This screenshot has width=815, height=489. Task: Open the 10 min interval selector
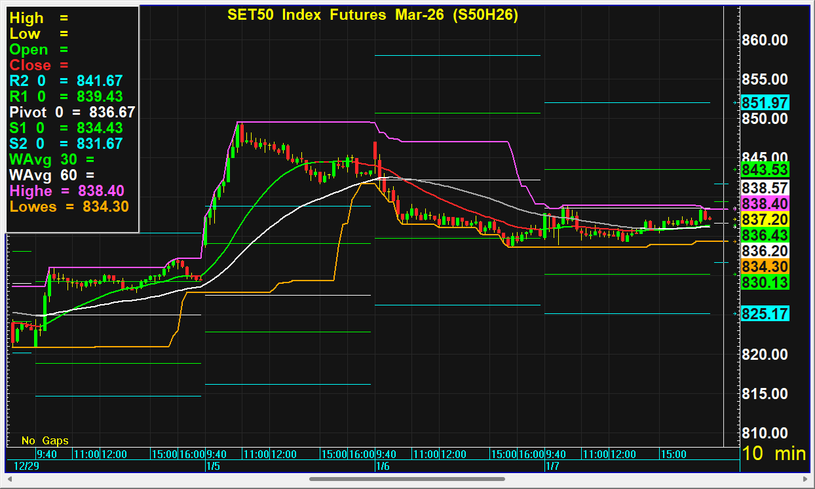pyautogui.click(x=773, y=453)
